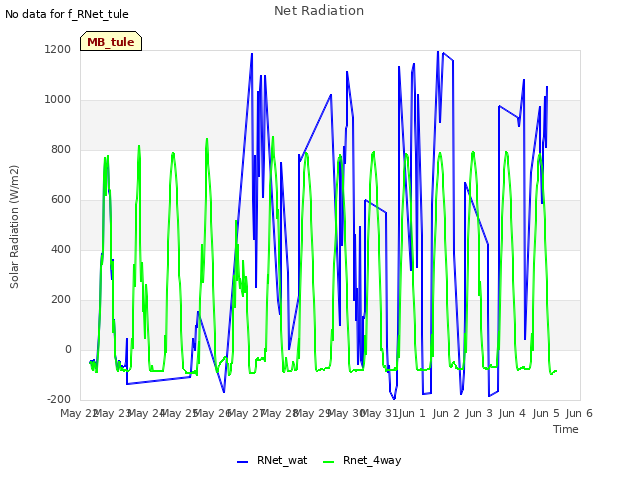
Task: Click the MB_tule label box
Action: 111,41
